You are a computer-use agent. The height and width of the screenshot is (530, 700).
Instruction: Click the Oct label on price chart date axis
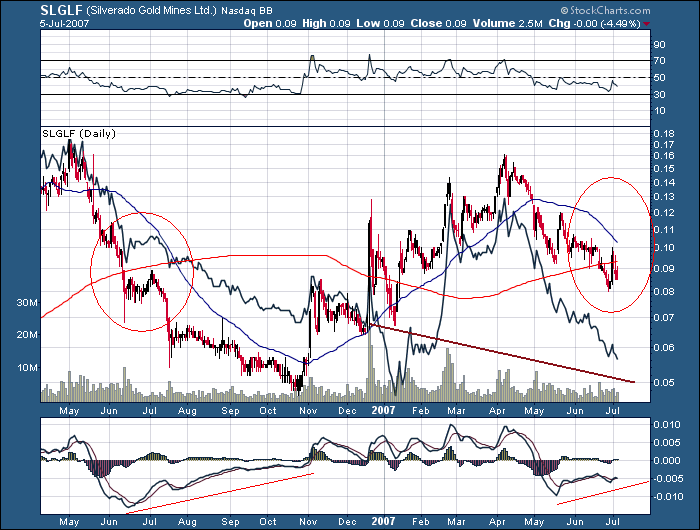(268, 411)
